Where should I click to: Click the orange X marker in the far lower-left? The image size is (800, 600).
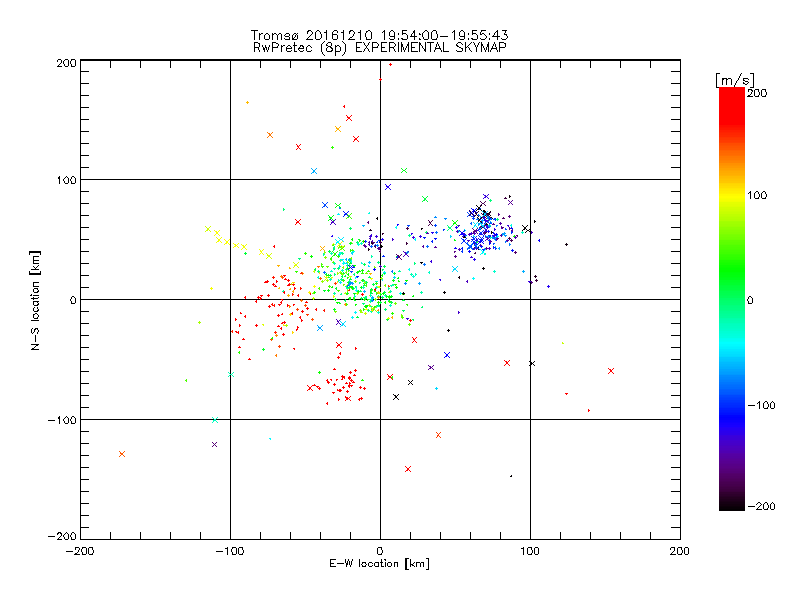tap(121, 454)
